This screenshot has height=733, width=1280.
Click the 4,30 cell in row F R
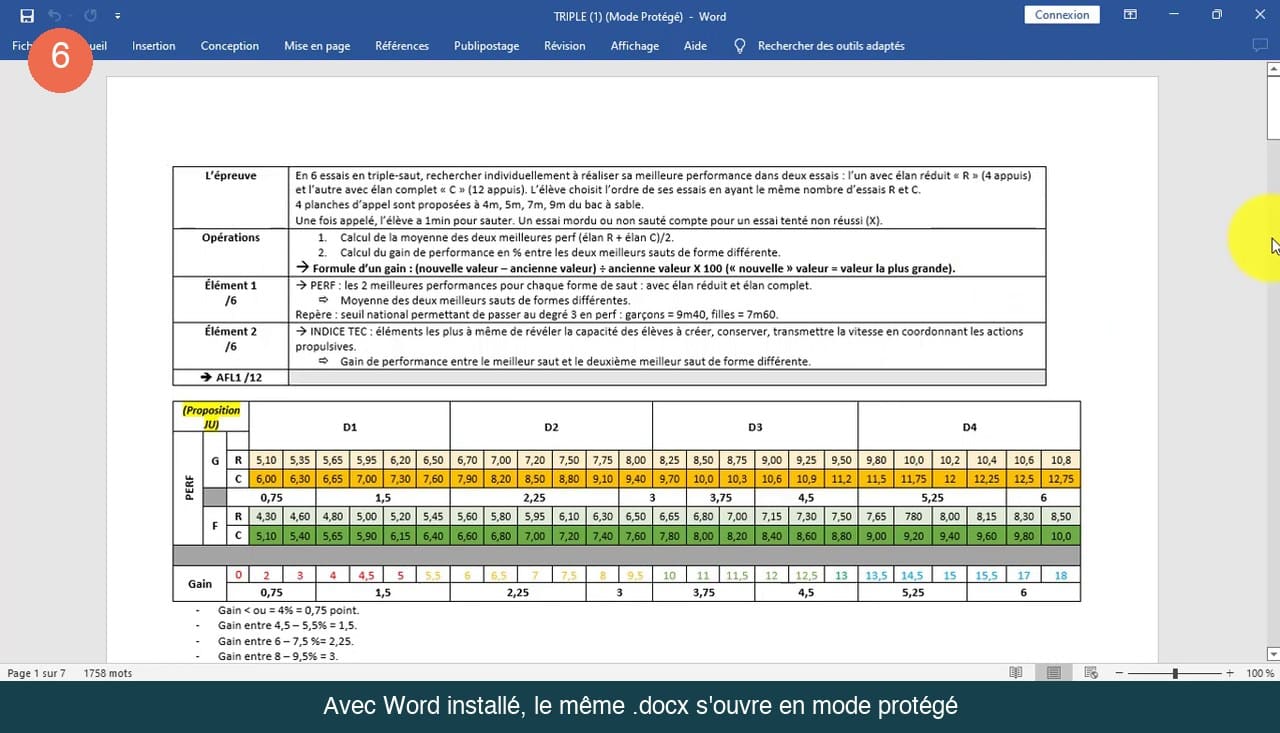[266, 516]
